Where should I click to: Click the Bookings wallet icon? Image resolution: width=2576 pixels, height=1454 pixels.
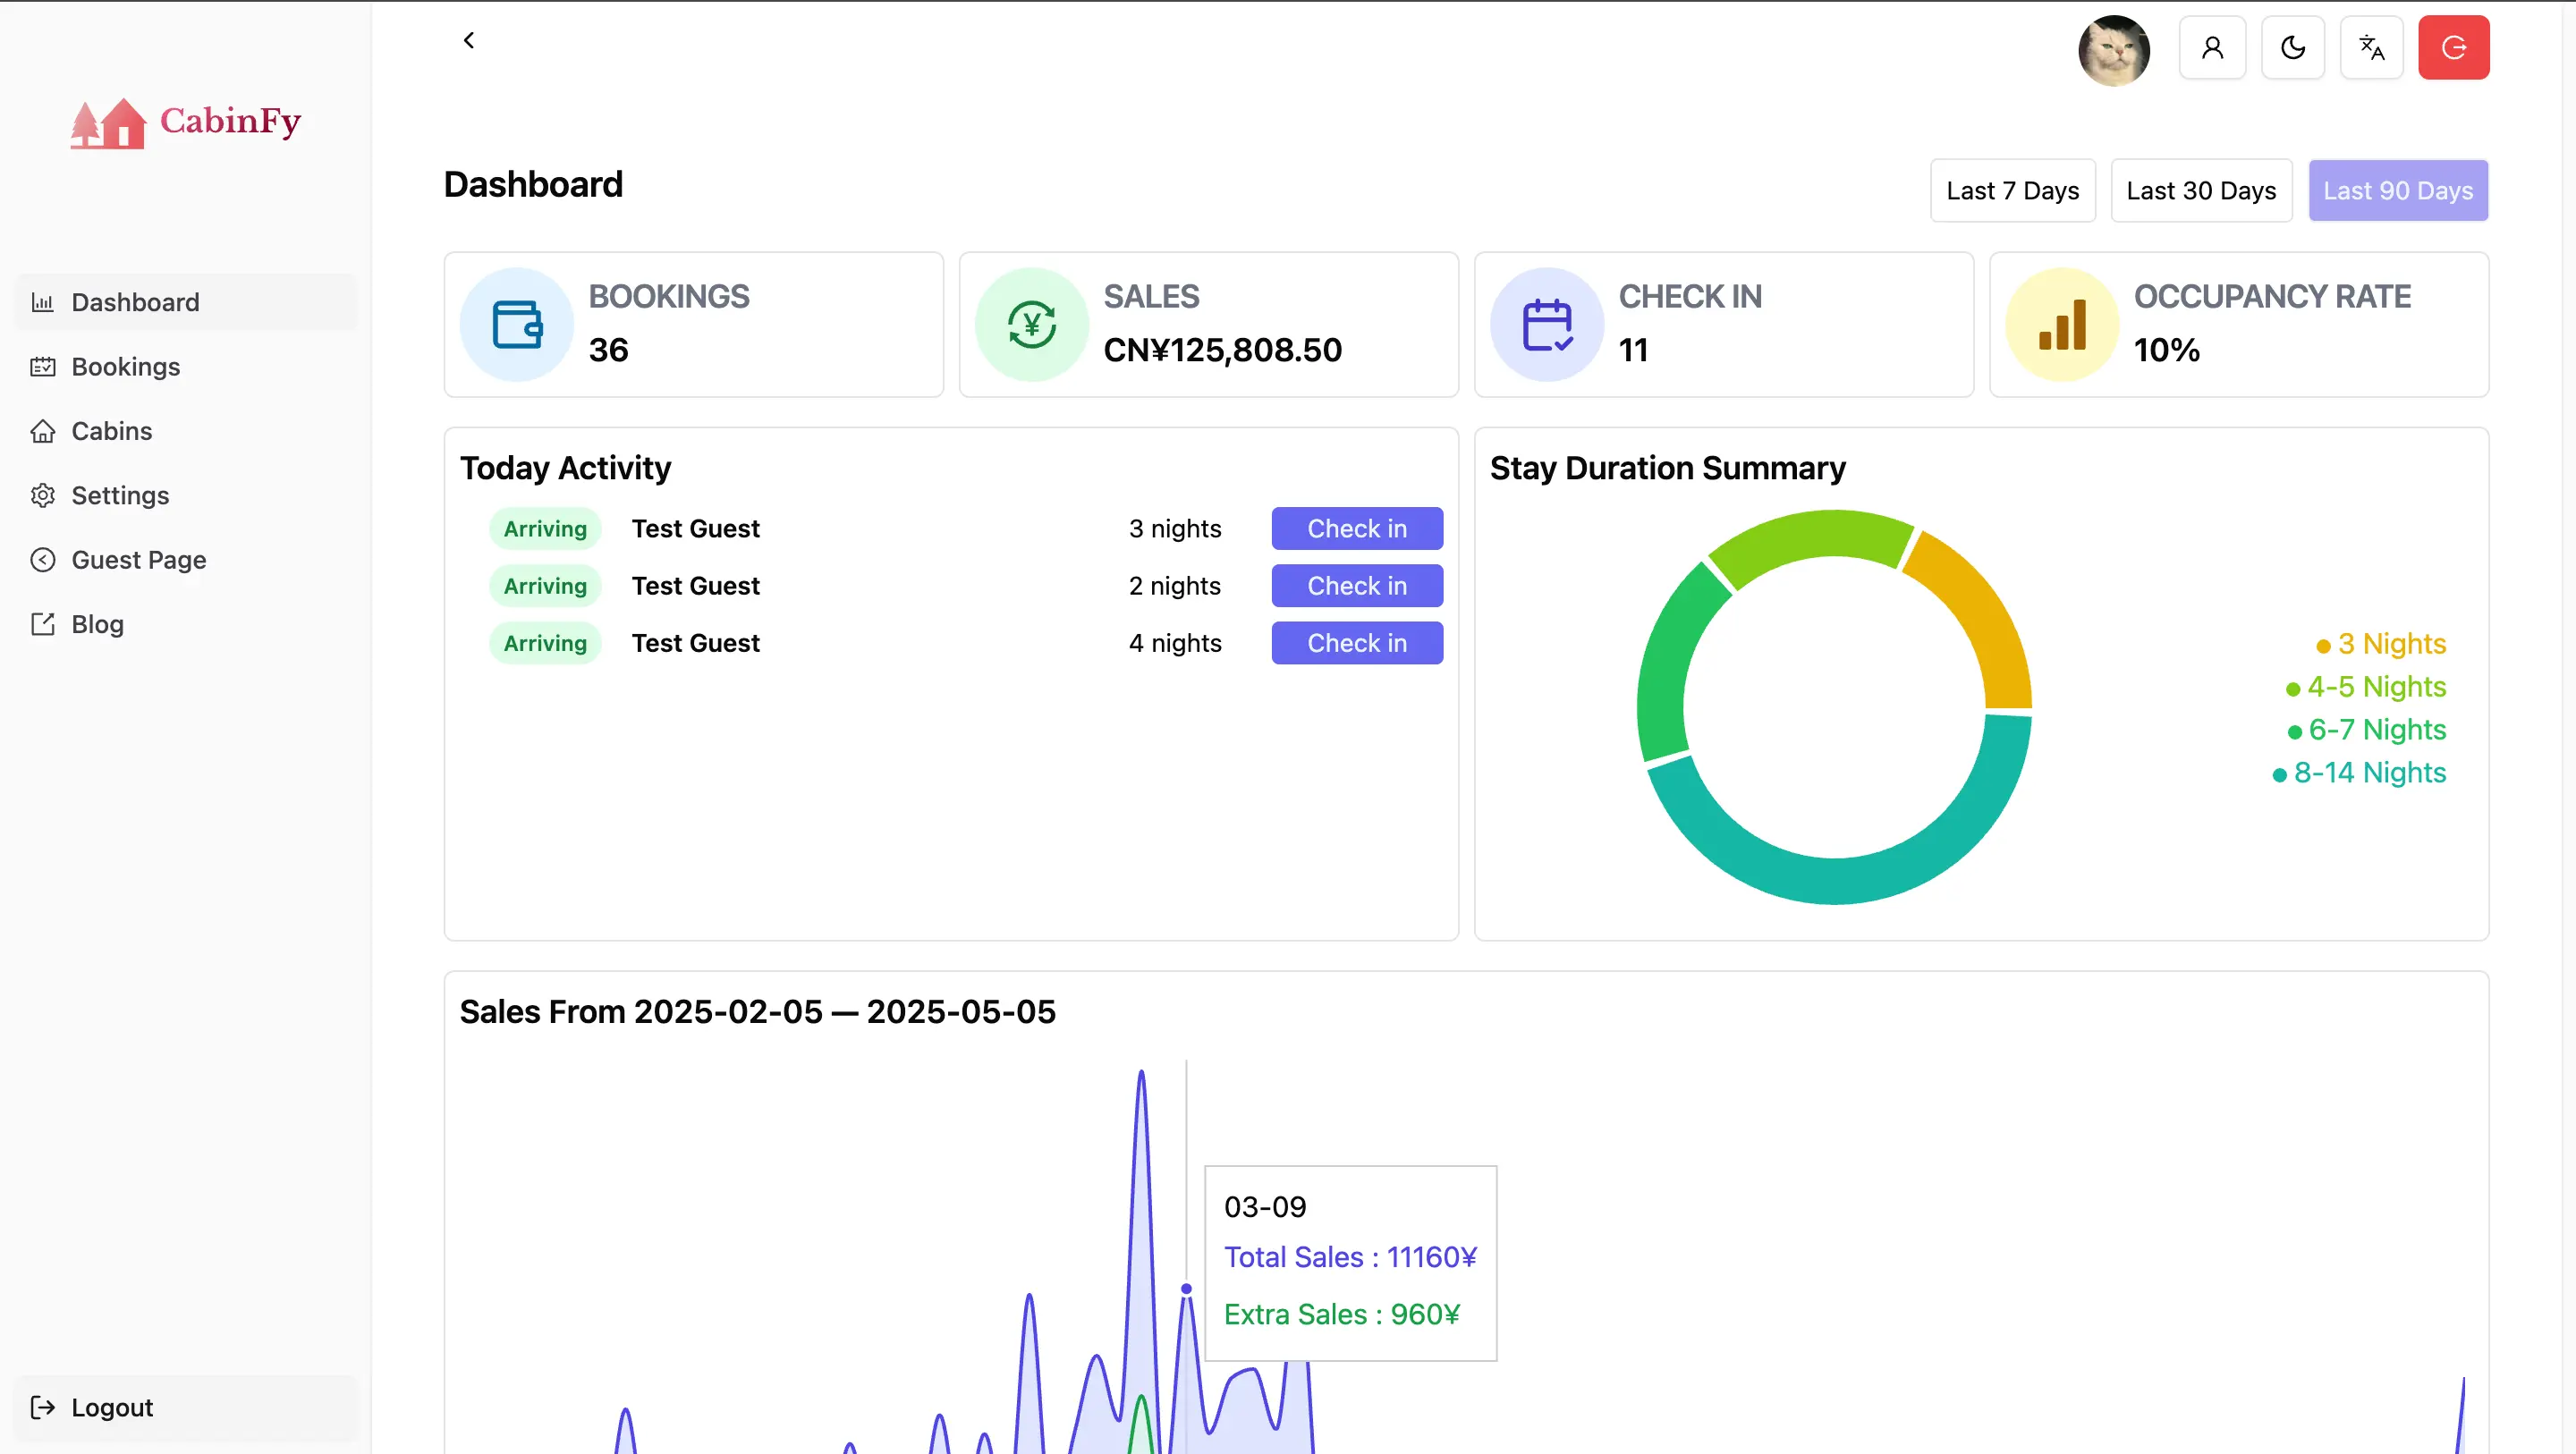coord(516,324)
